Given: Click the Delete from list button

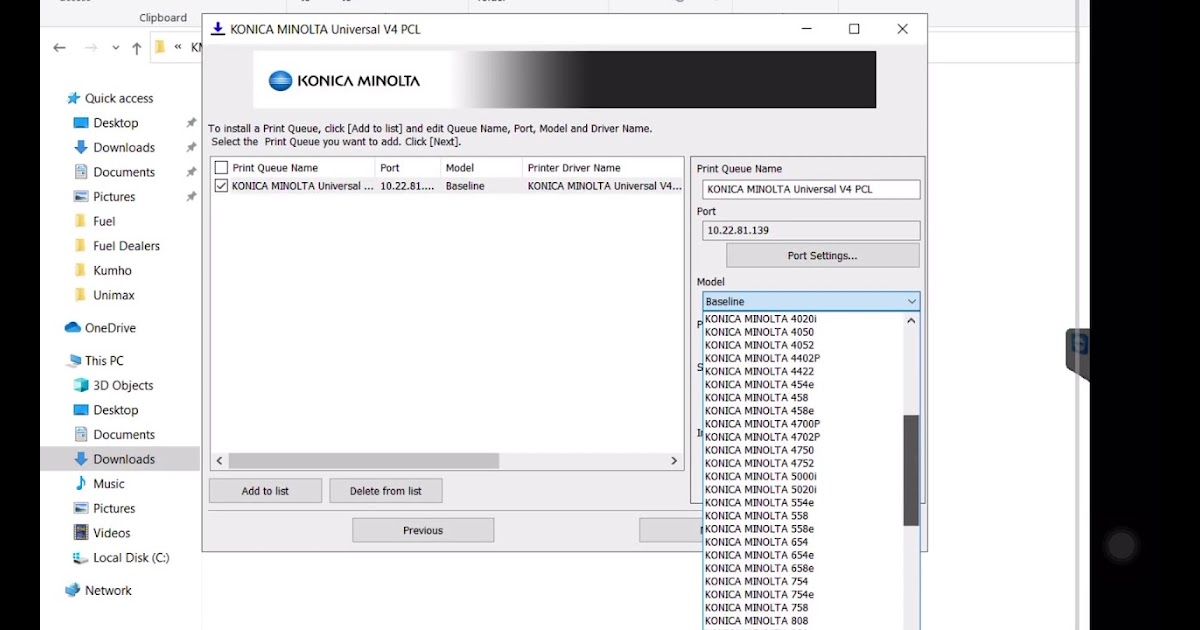Looking at the screenshot, I should click(x=386, y=491).
